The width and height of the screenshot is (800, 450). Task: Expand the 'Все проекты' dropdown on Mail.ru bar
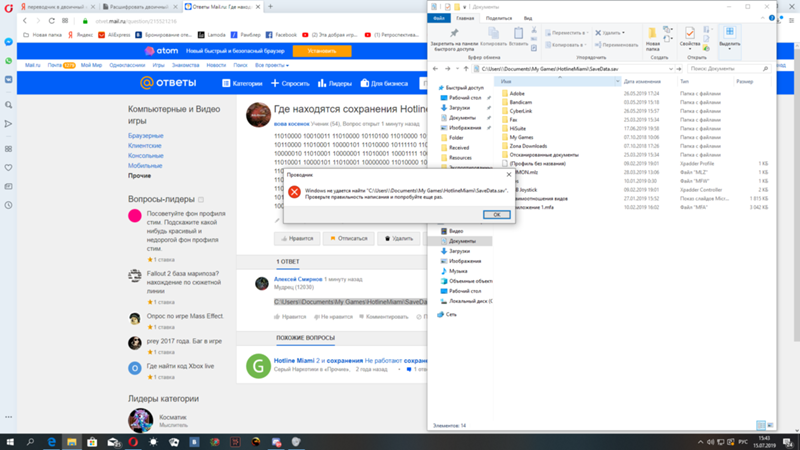[272, 65]
